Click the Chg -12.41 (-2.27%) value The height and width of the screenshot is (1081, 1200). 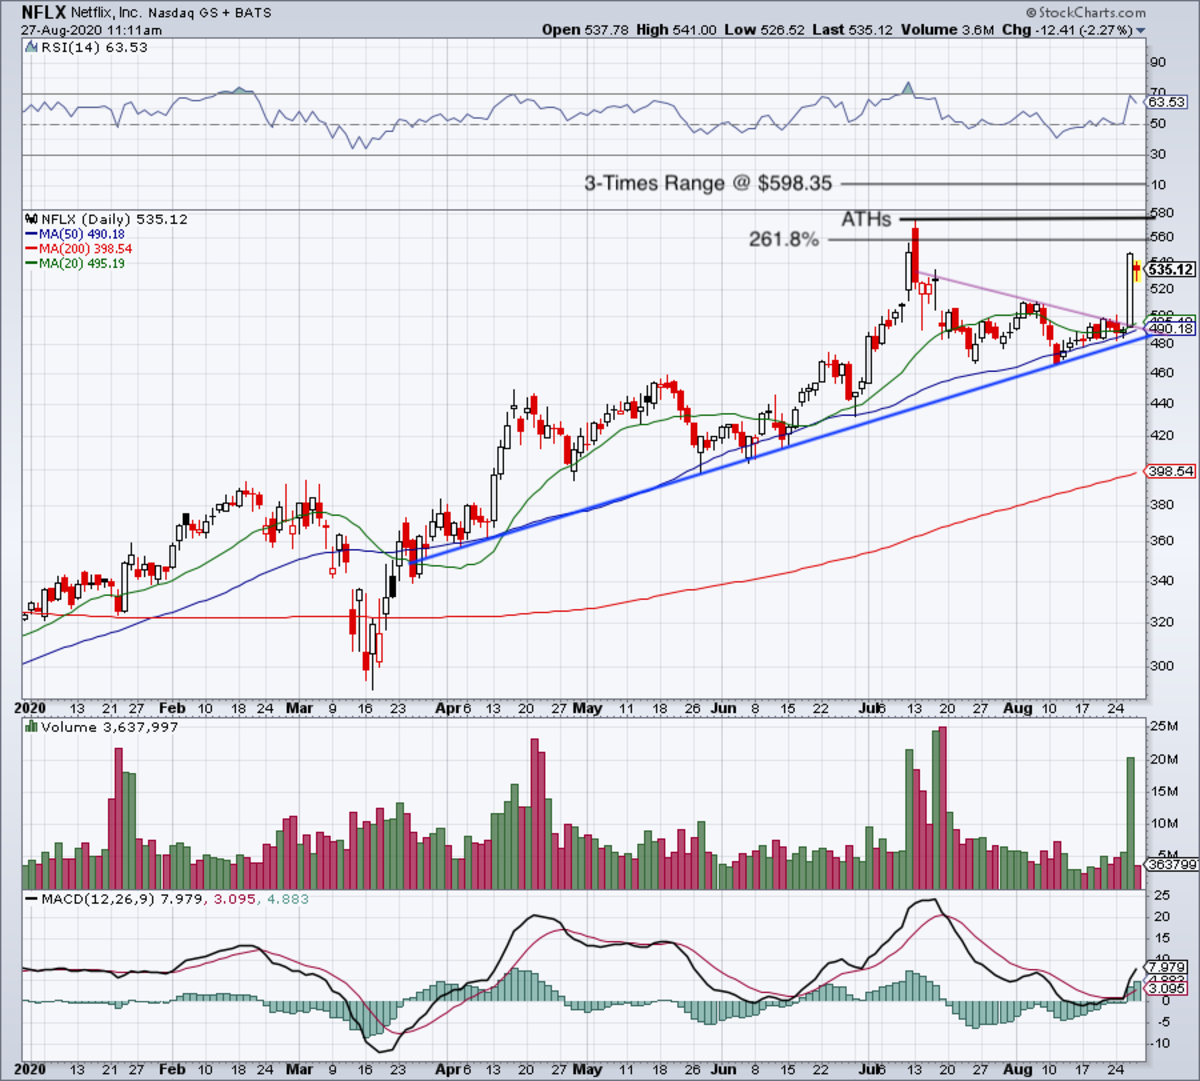coord(1066,30)
